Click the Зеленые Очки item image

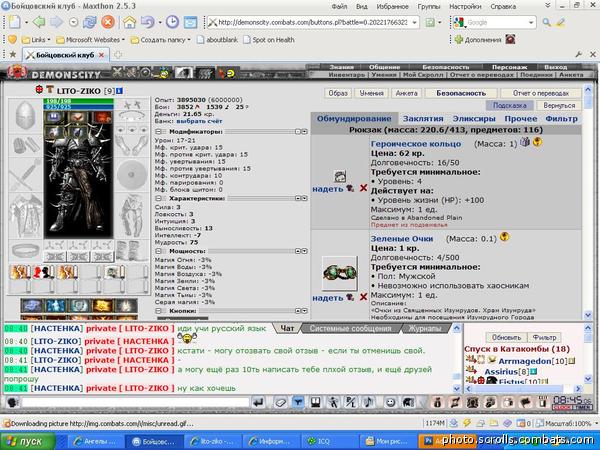coord(340,273)
